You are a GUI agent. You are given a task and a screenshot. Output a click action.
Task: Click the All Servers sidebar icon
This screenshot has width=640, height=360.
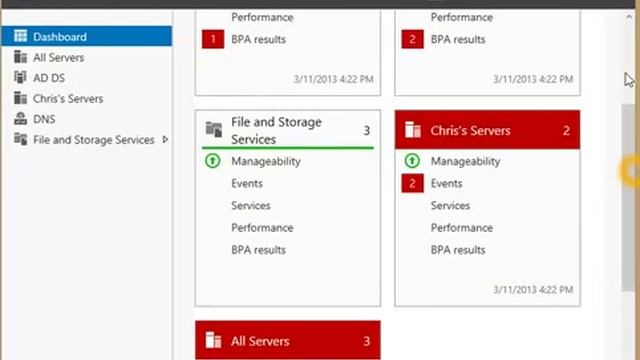[x=20, y=57]
